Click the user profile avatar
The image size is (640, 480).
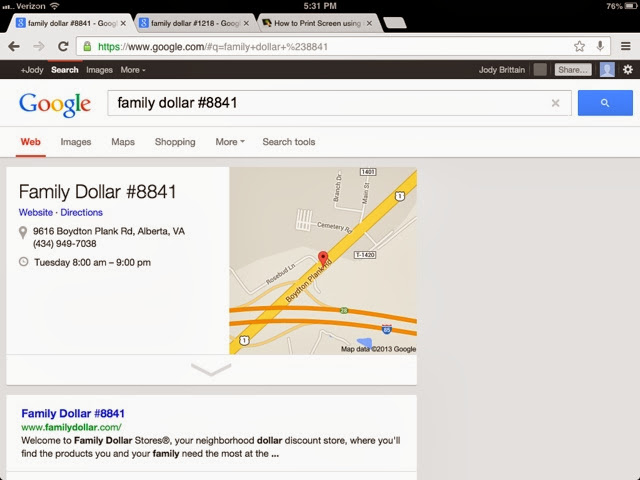tap(607, 70)
